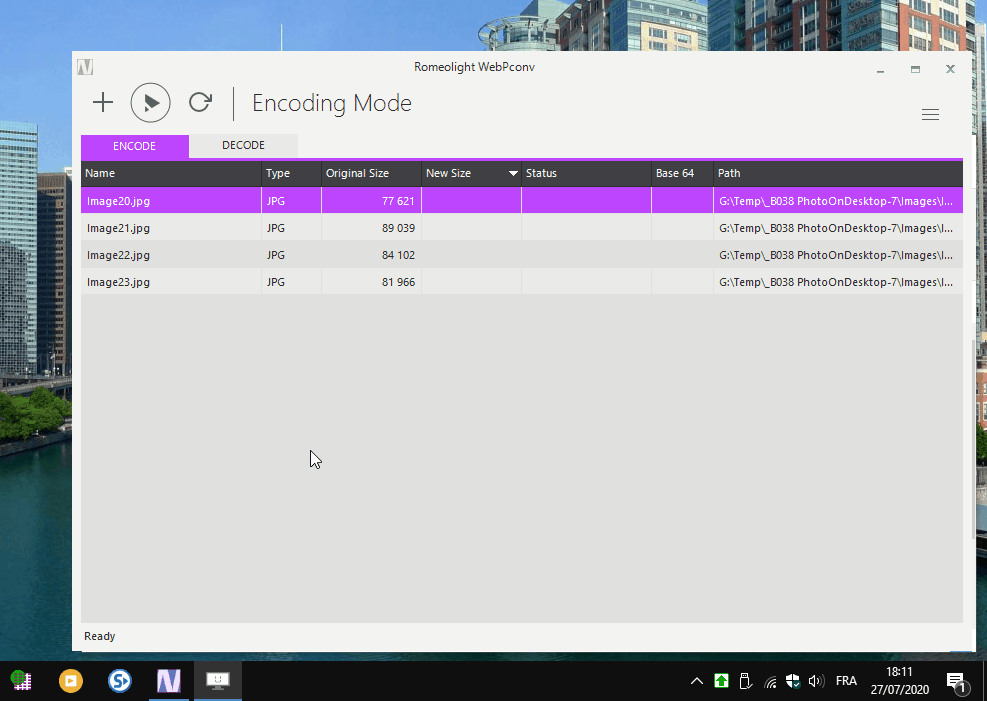This screenshot has width=987, height=701.
Task: Click the Path column header
Action: coord(838,173)
